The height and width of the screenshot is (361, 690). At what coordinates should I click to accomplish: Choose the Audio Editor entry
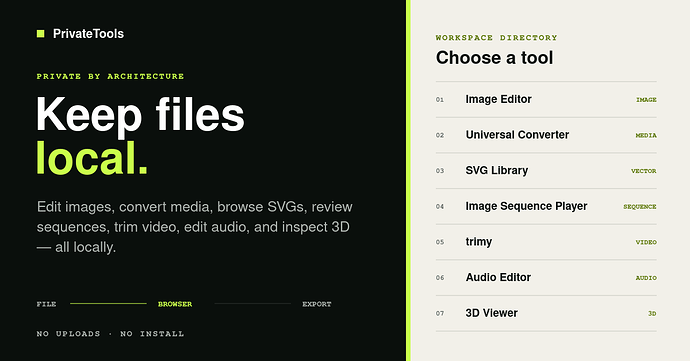pyautogui.click(x=546, y=278)
